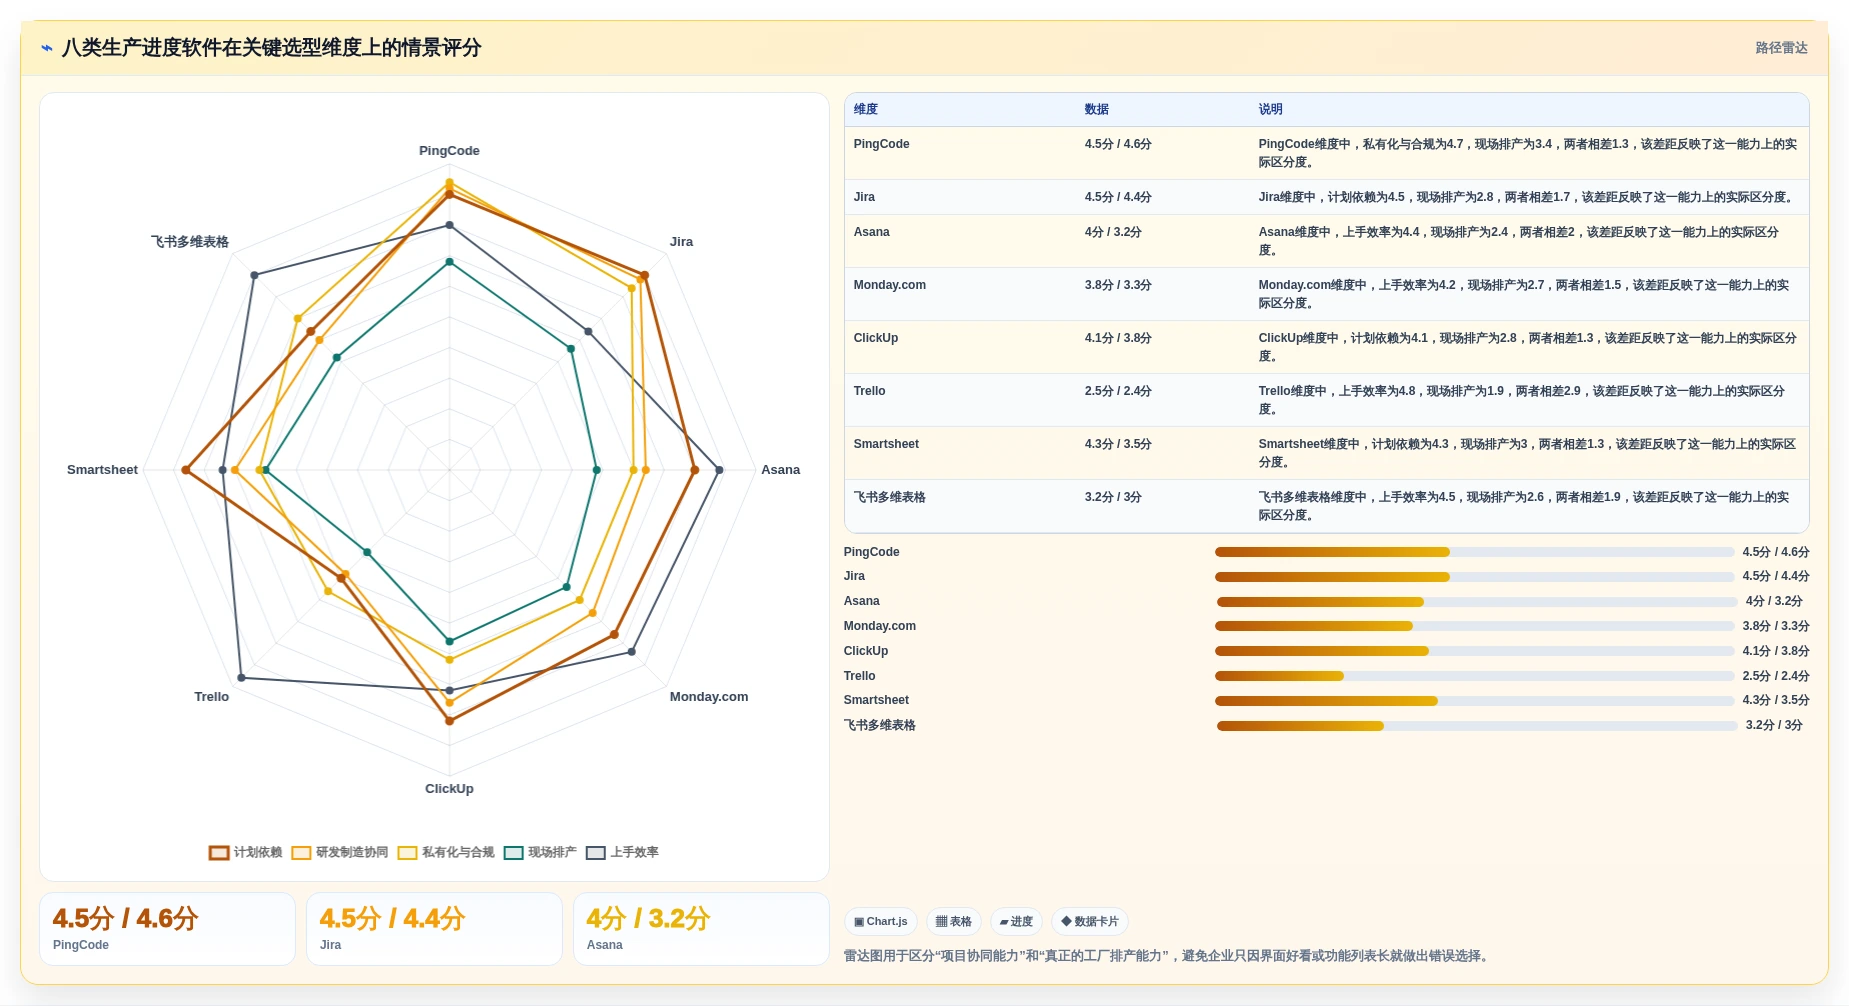Click the 说明 column header

click(1270, 109)
